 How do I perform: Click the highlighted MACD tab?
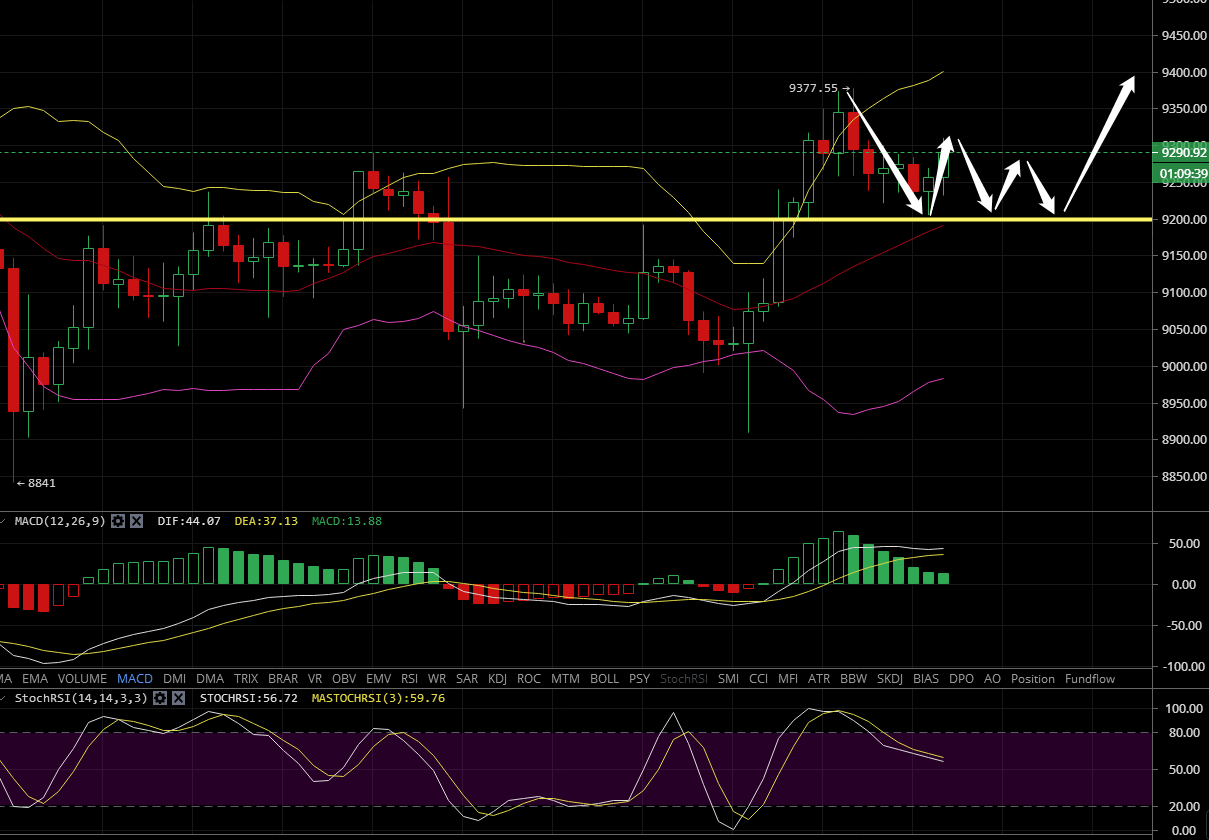coord(134,679)
